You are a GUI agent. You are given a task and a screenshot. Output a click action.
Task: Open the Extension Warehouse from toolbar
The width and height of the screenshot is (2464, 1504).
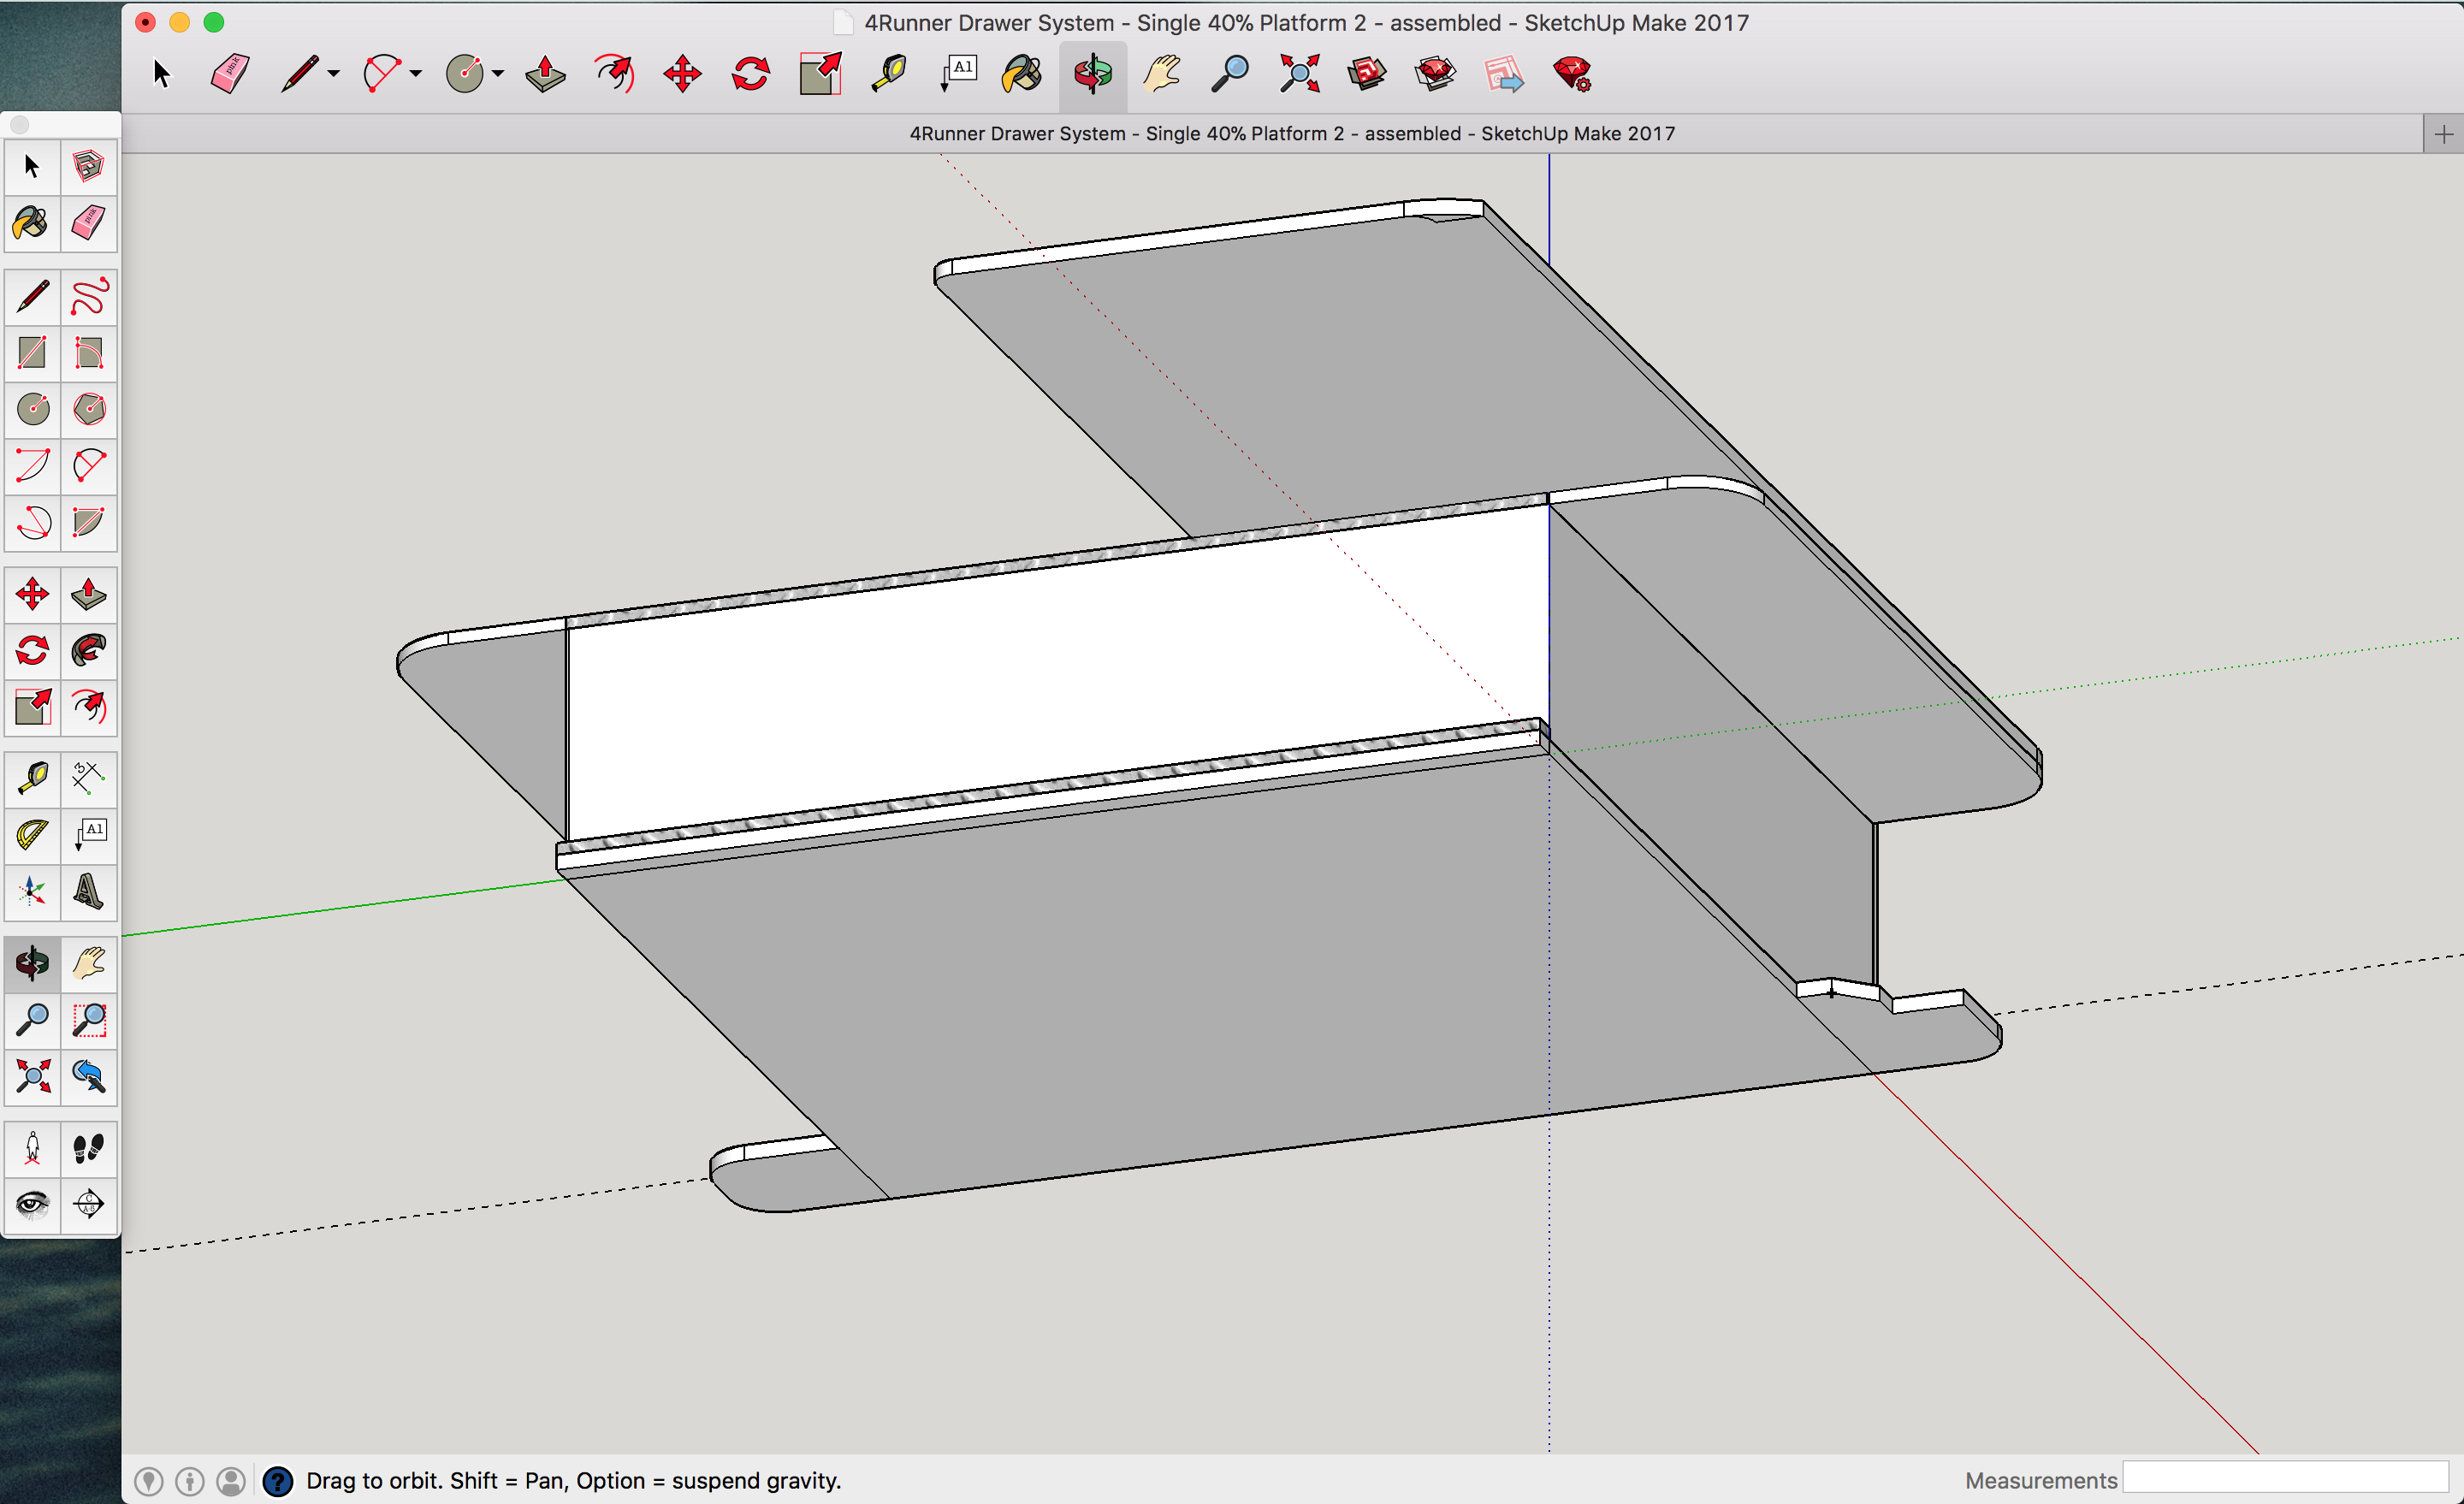click(1435, 74)
